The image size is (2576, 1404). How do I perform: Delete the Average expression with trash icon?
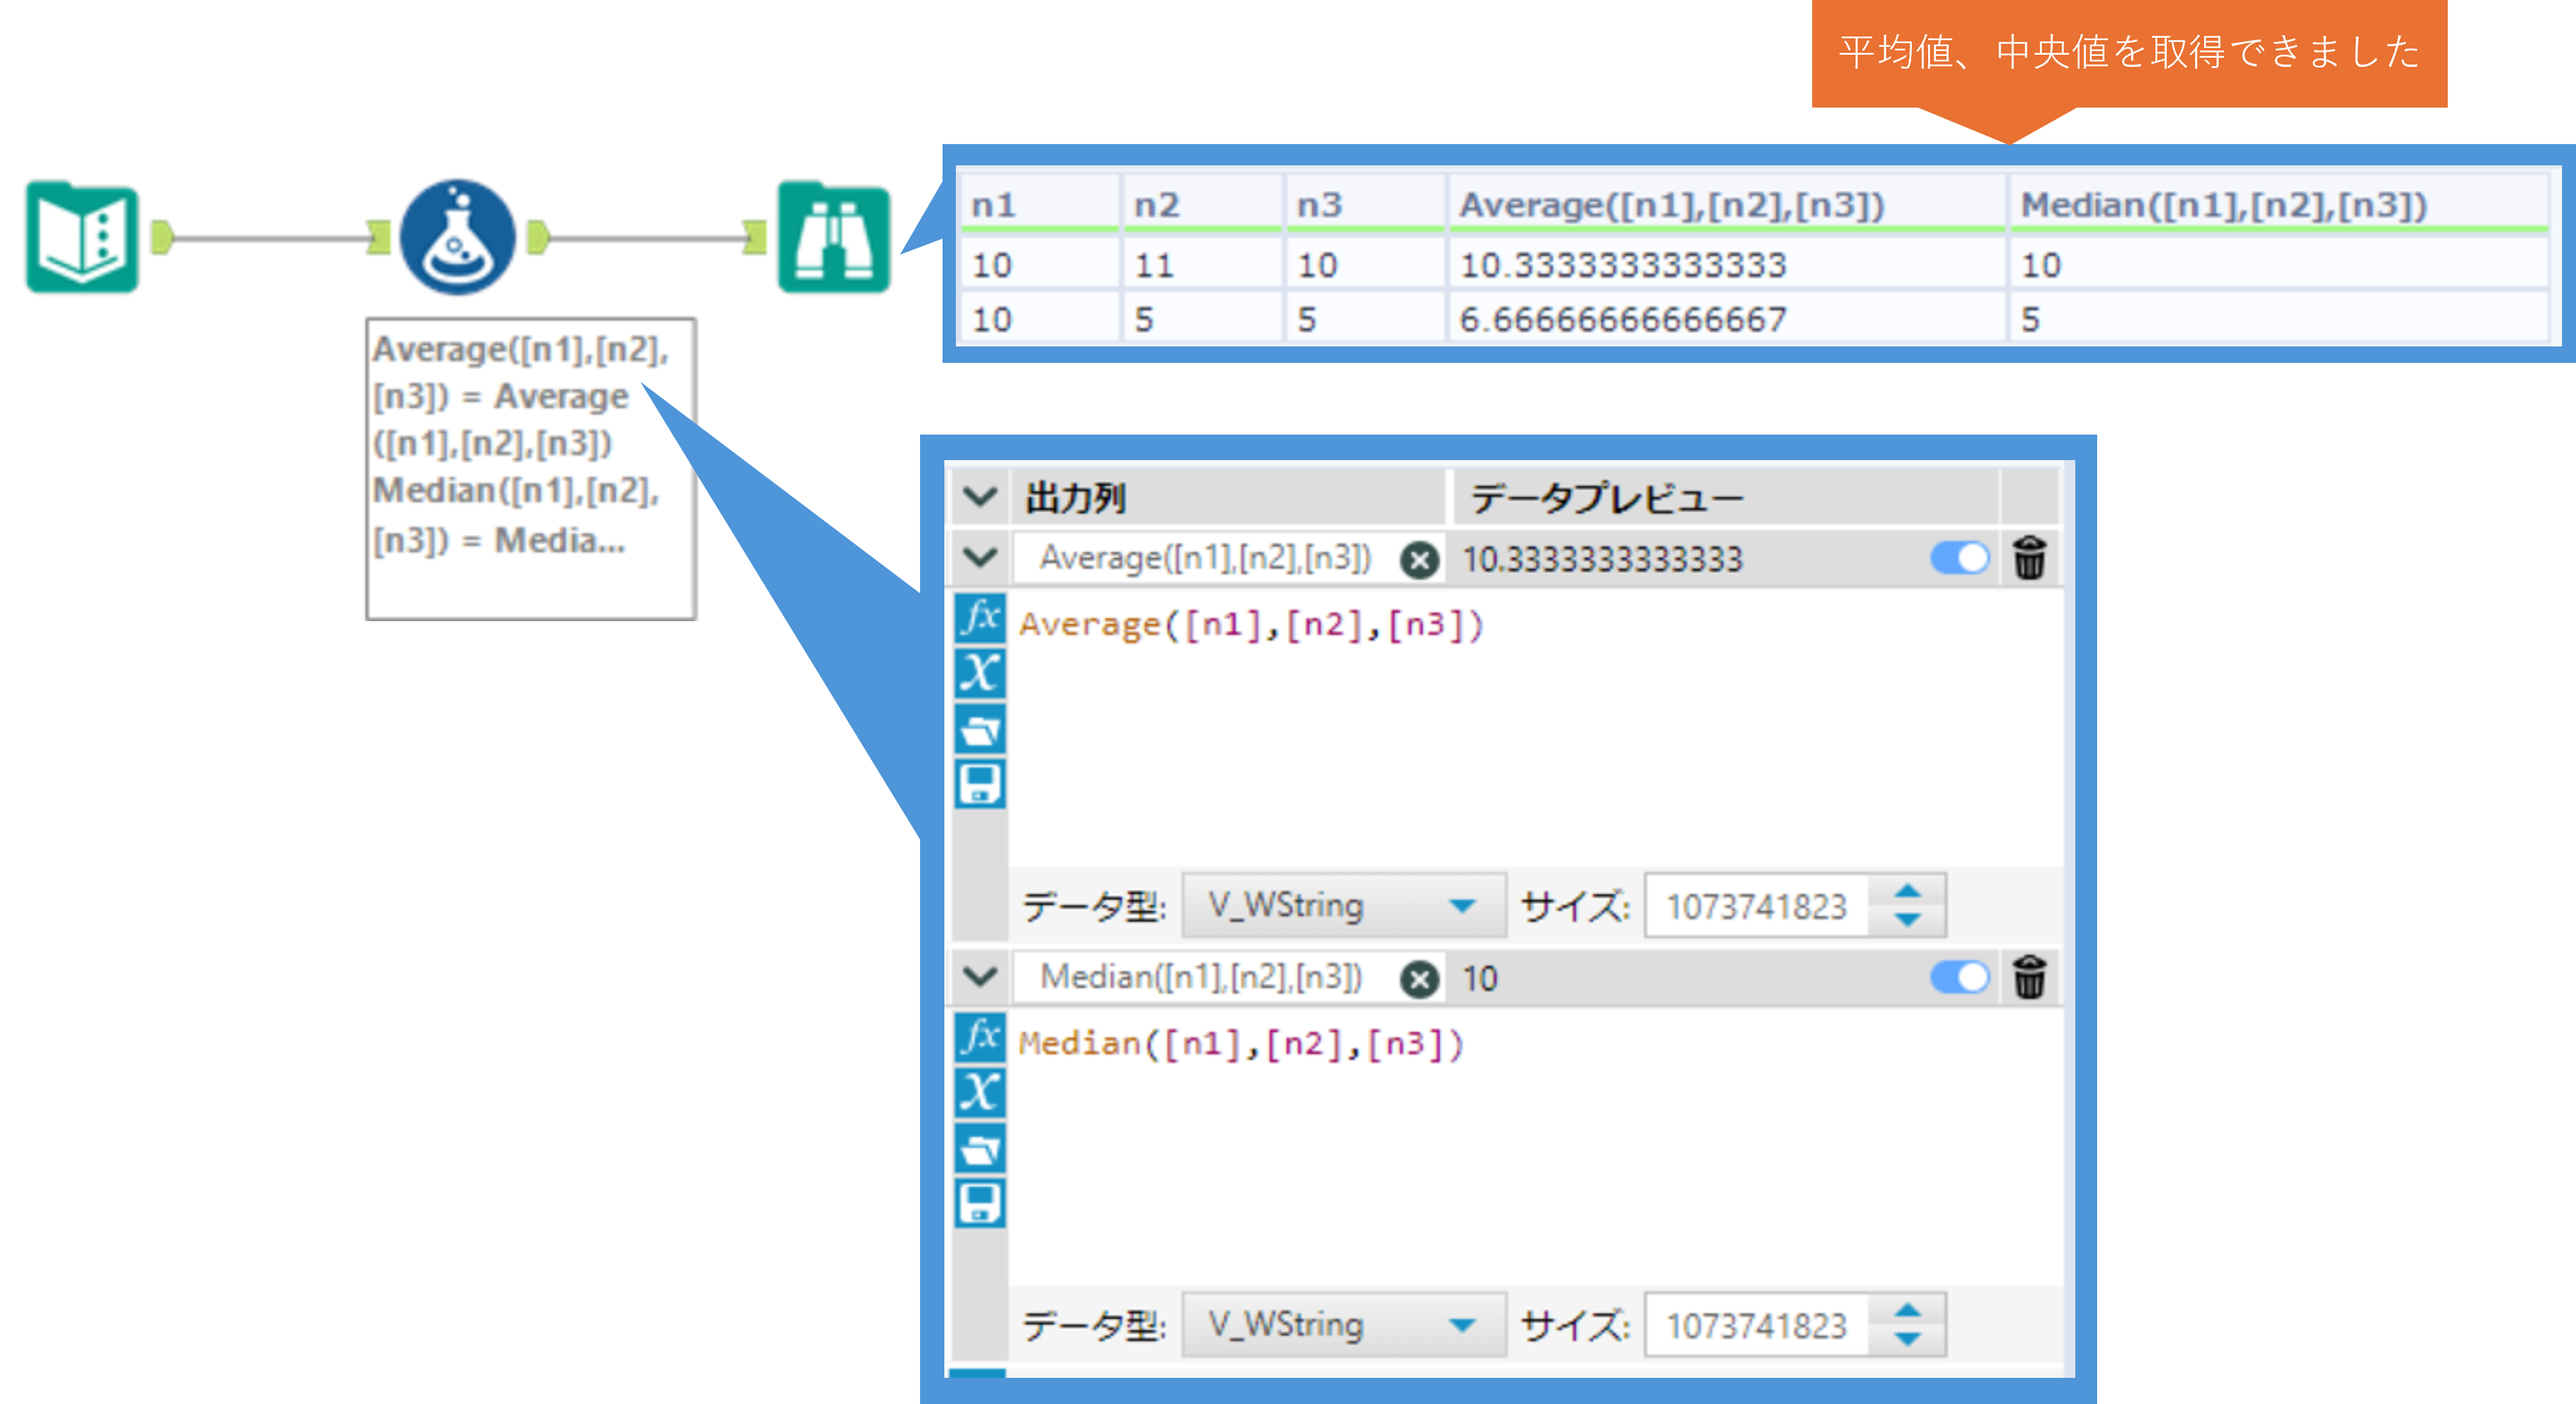(x=2029, y=558)
